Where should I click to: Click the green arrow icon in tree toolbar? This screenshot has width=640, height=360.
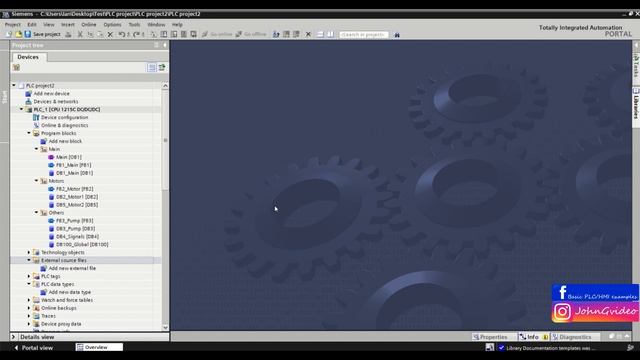pyautogui.click(x=162, y=67)
